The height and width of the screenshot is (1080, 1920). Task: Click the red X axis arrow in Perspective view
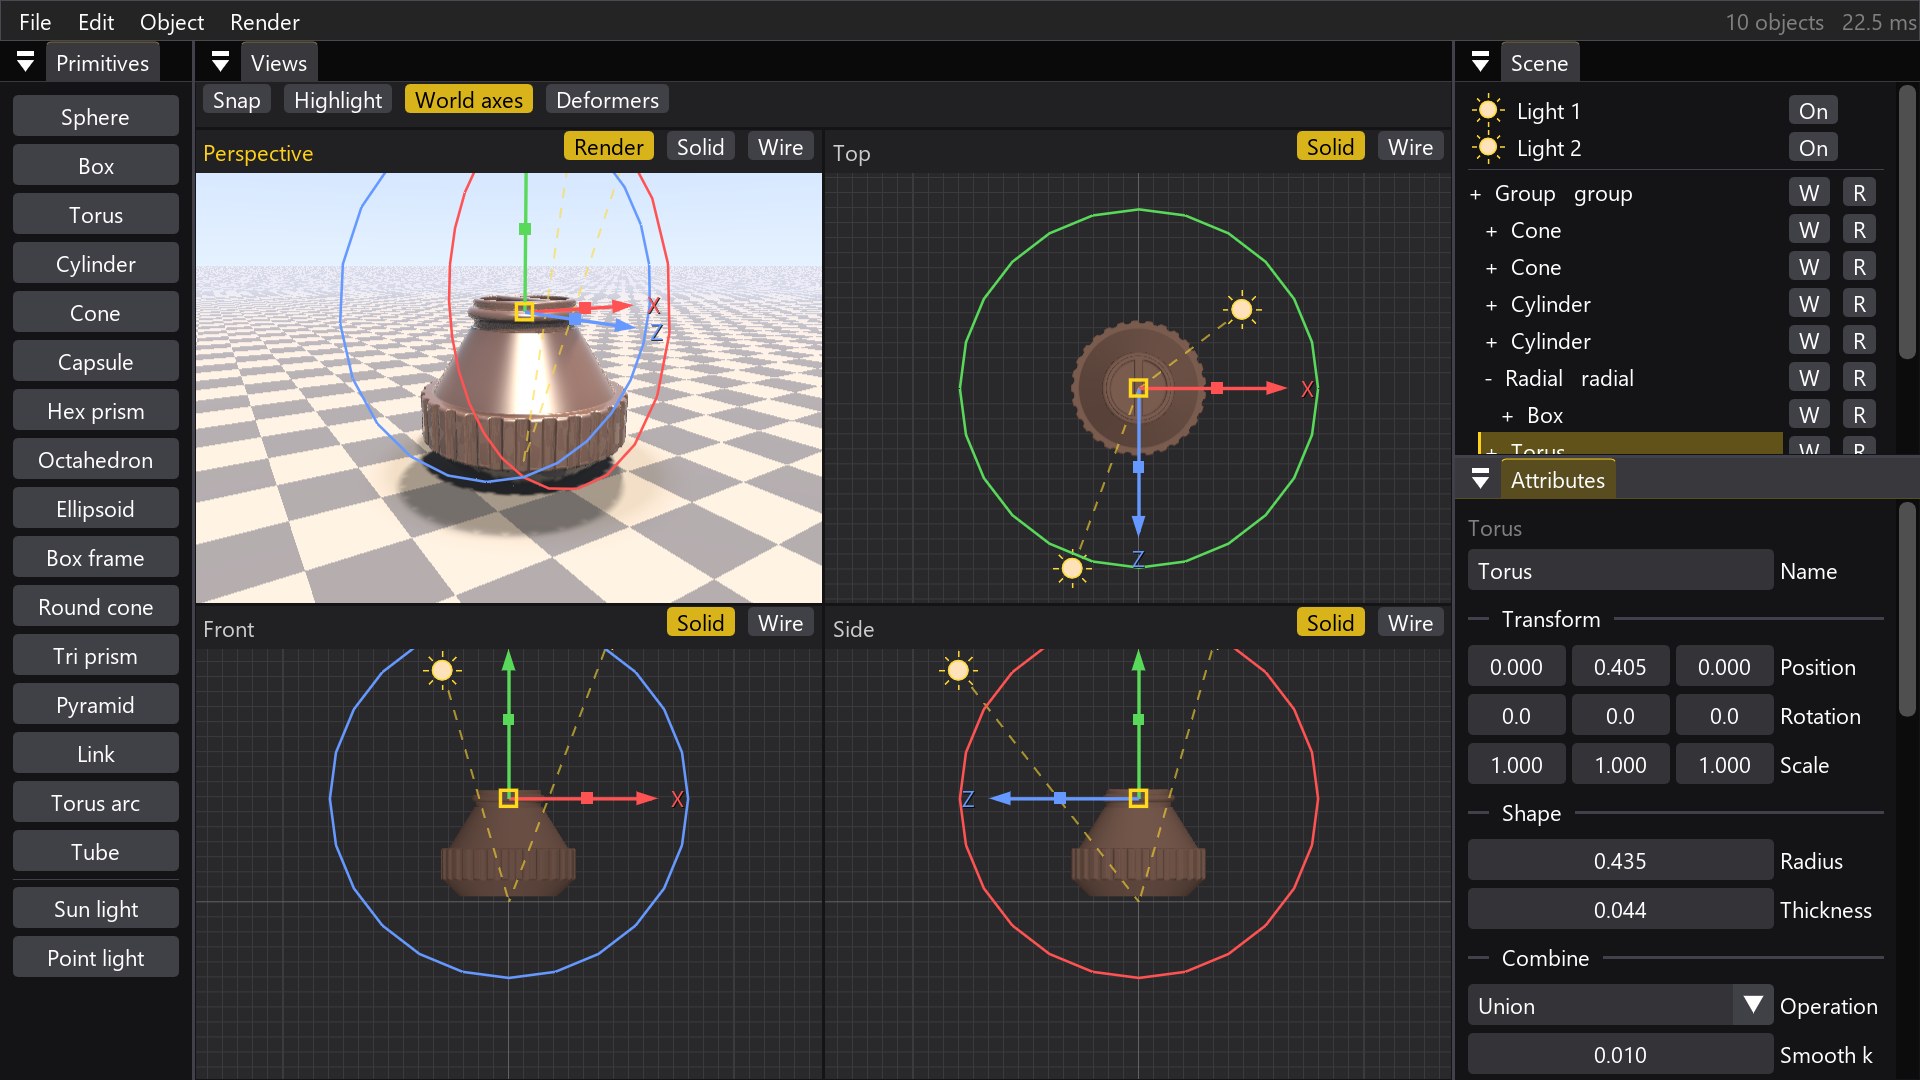pos(622,306)
